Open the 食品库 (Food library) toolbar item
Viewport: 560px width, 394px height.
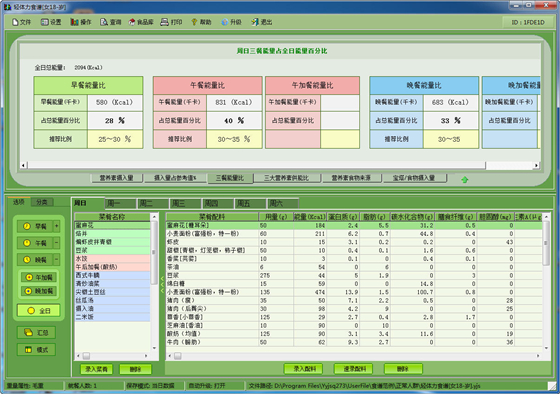click(x=141, y=22)
